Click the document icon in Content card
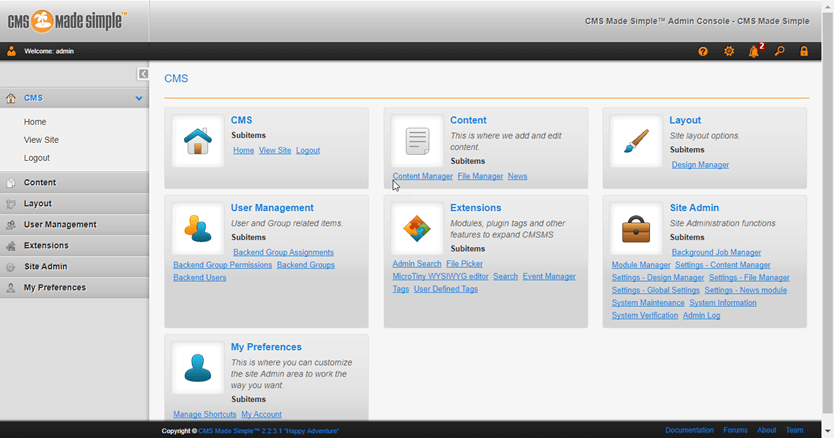 coord(417,141)
